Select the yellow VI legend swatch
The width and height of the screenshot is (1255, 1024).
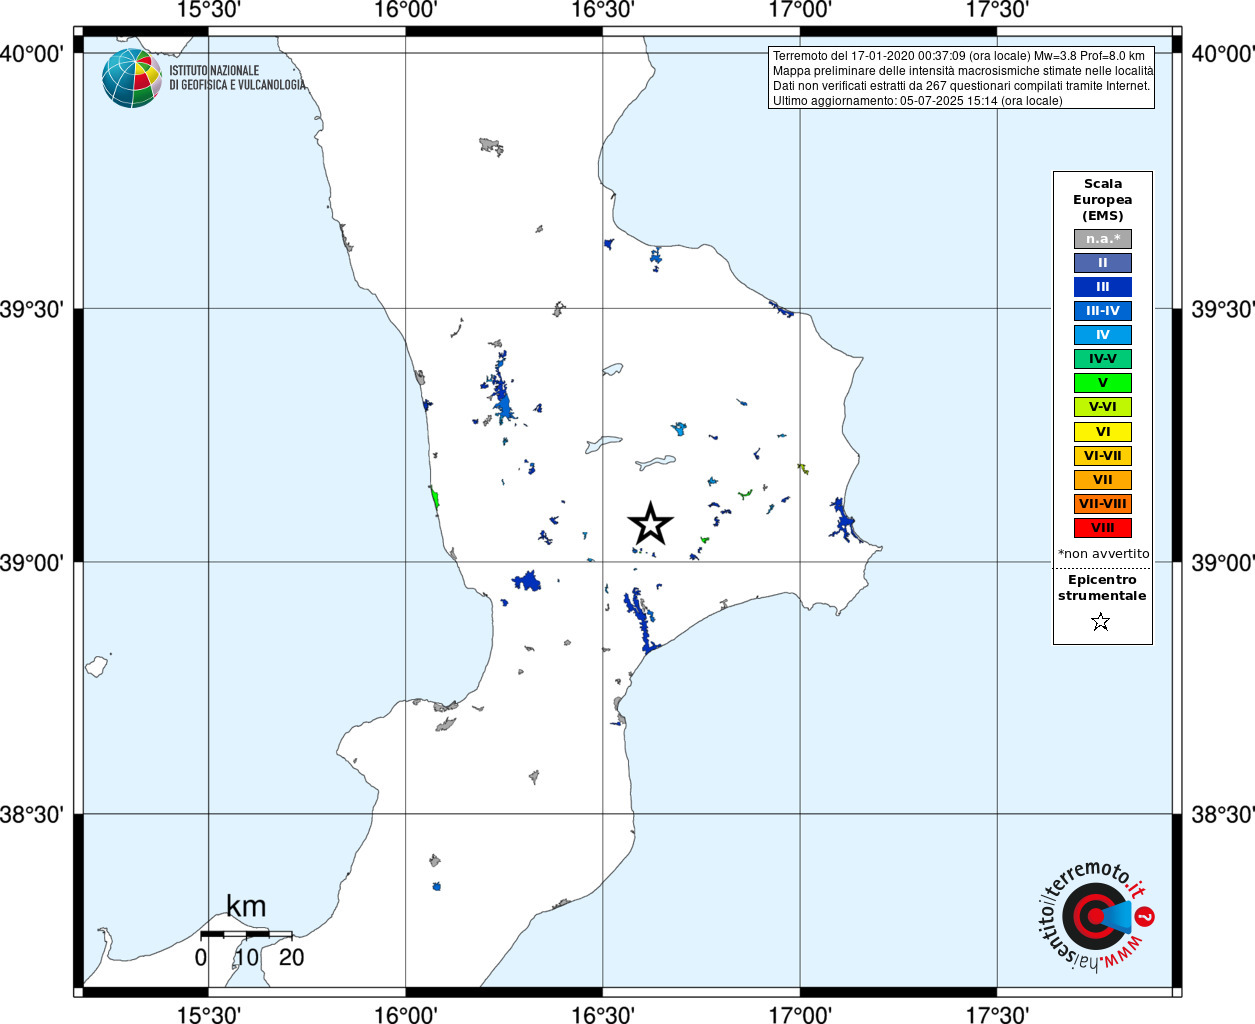coord(1103,432)
